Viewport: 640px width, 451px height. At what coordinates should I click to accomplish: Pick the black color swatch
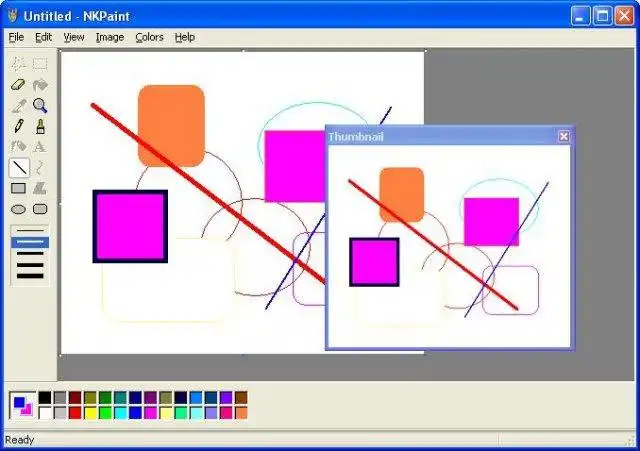pyautogui.click(x=45, y=398)
